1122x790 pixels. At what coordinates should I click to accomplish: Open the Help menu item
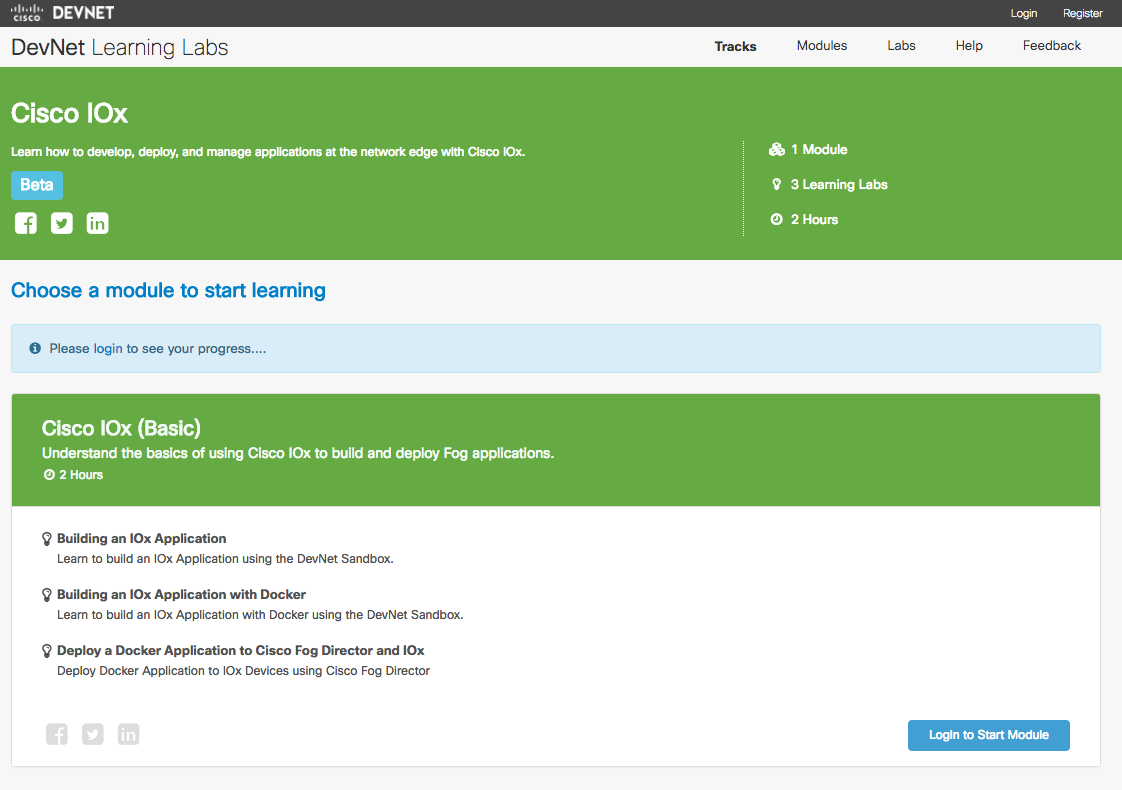969,46
